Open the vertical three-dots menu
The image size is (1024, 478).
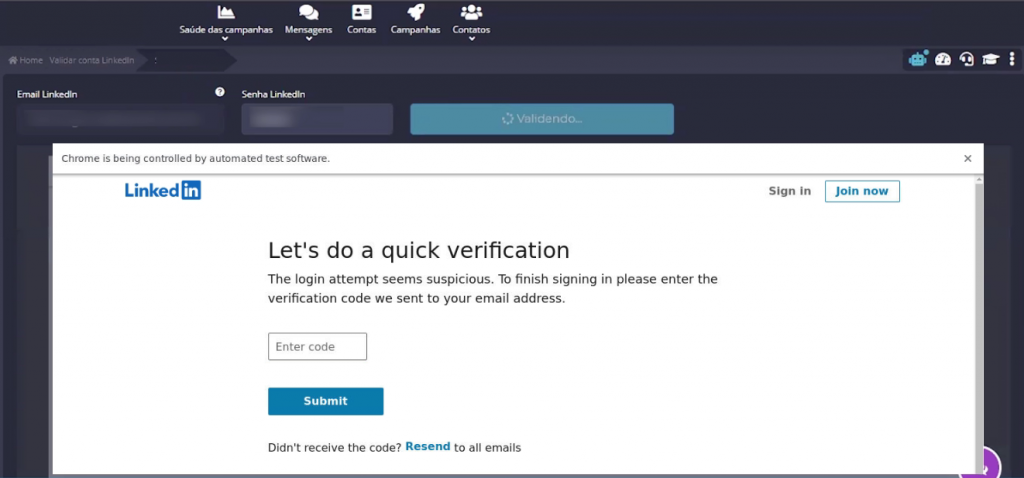1012,59
